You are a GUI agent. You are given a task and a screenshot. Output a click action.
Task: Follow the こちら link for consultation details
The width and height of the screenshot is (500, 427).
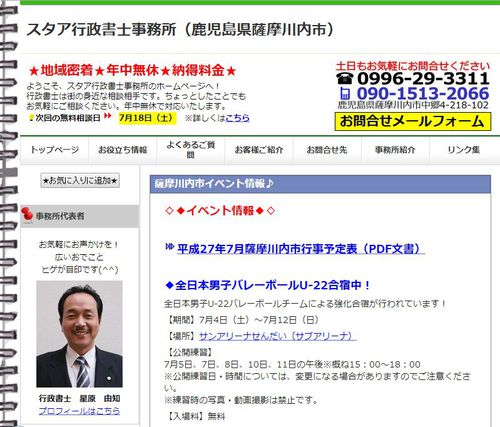pos(237,118)
